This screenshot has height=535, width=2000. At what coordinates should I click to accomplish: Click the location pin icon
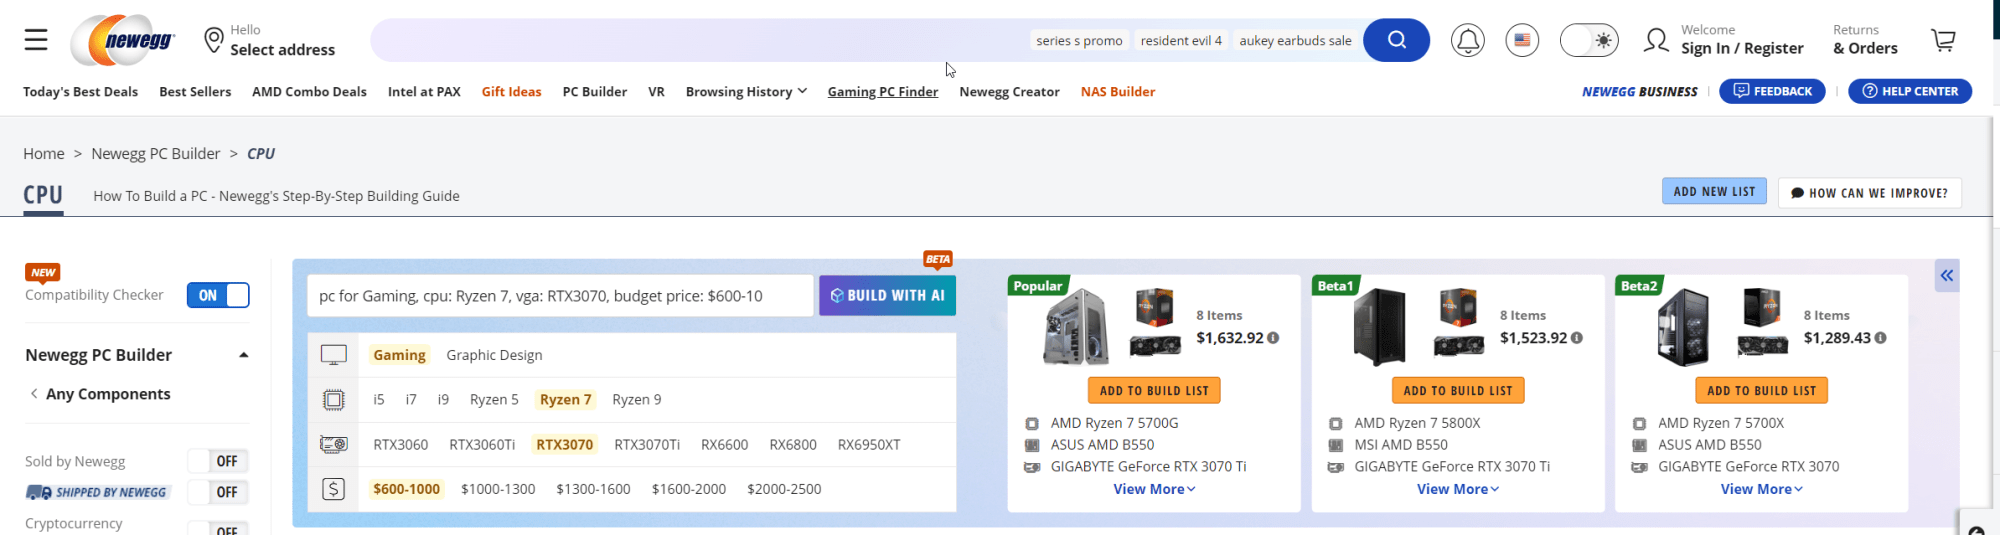213,40
